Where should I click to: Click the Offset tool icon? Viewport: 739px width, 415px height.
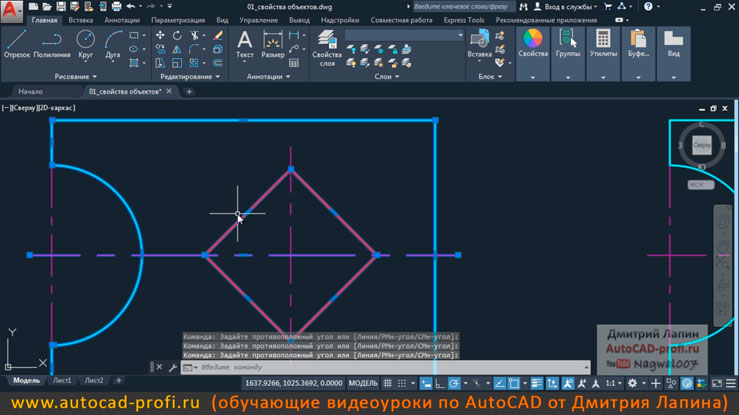click(218, 63)
